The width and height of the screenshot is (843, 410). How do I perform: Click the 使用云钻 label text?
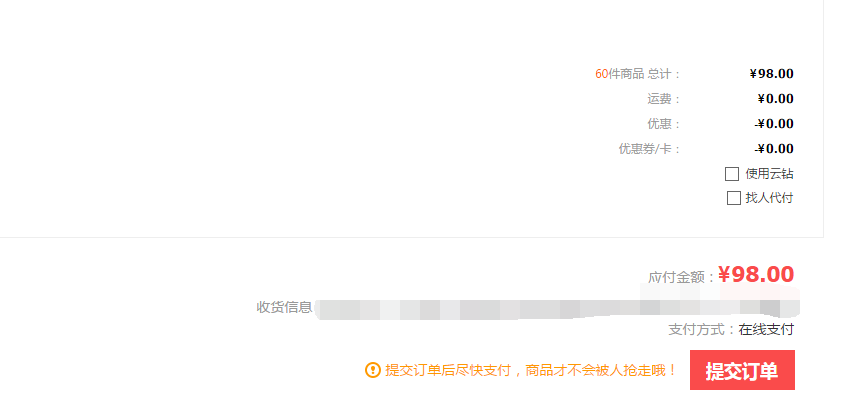(x=769, y=174)
